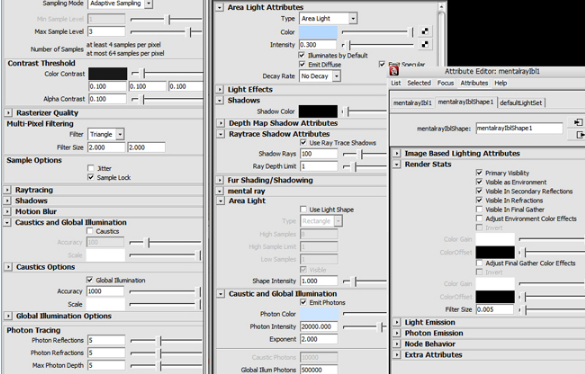Click the Shadow Rays input field
This screenshot has width=585, height=374.
pyautogui.click(x=319, y=154)
